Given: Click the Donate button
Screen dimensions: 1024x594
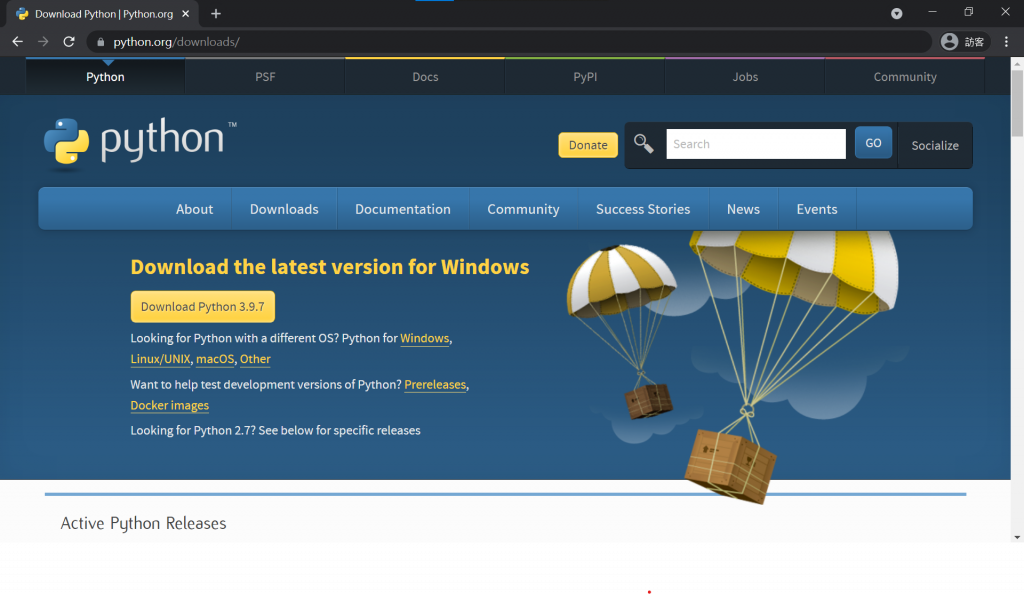Looking at the screenshot, I should tap(588, 145).
